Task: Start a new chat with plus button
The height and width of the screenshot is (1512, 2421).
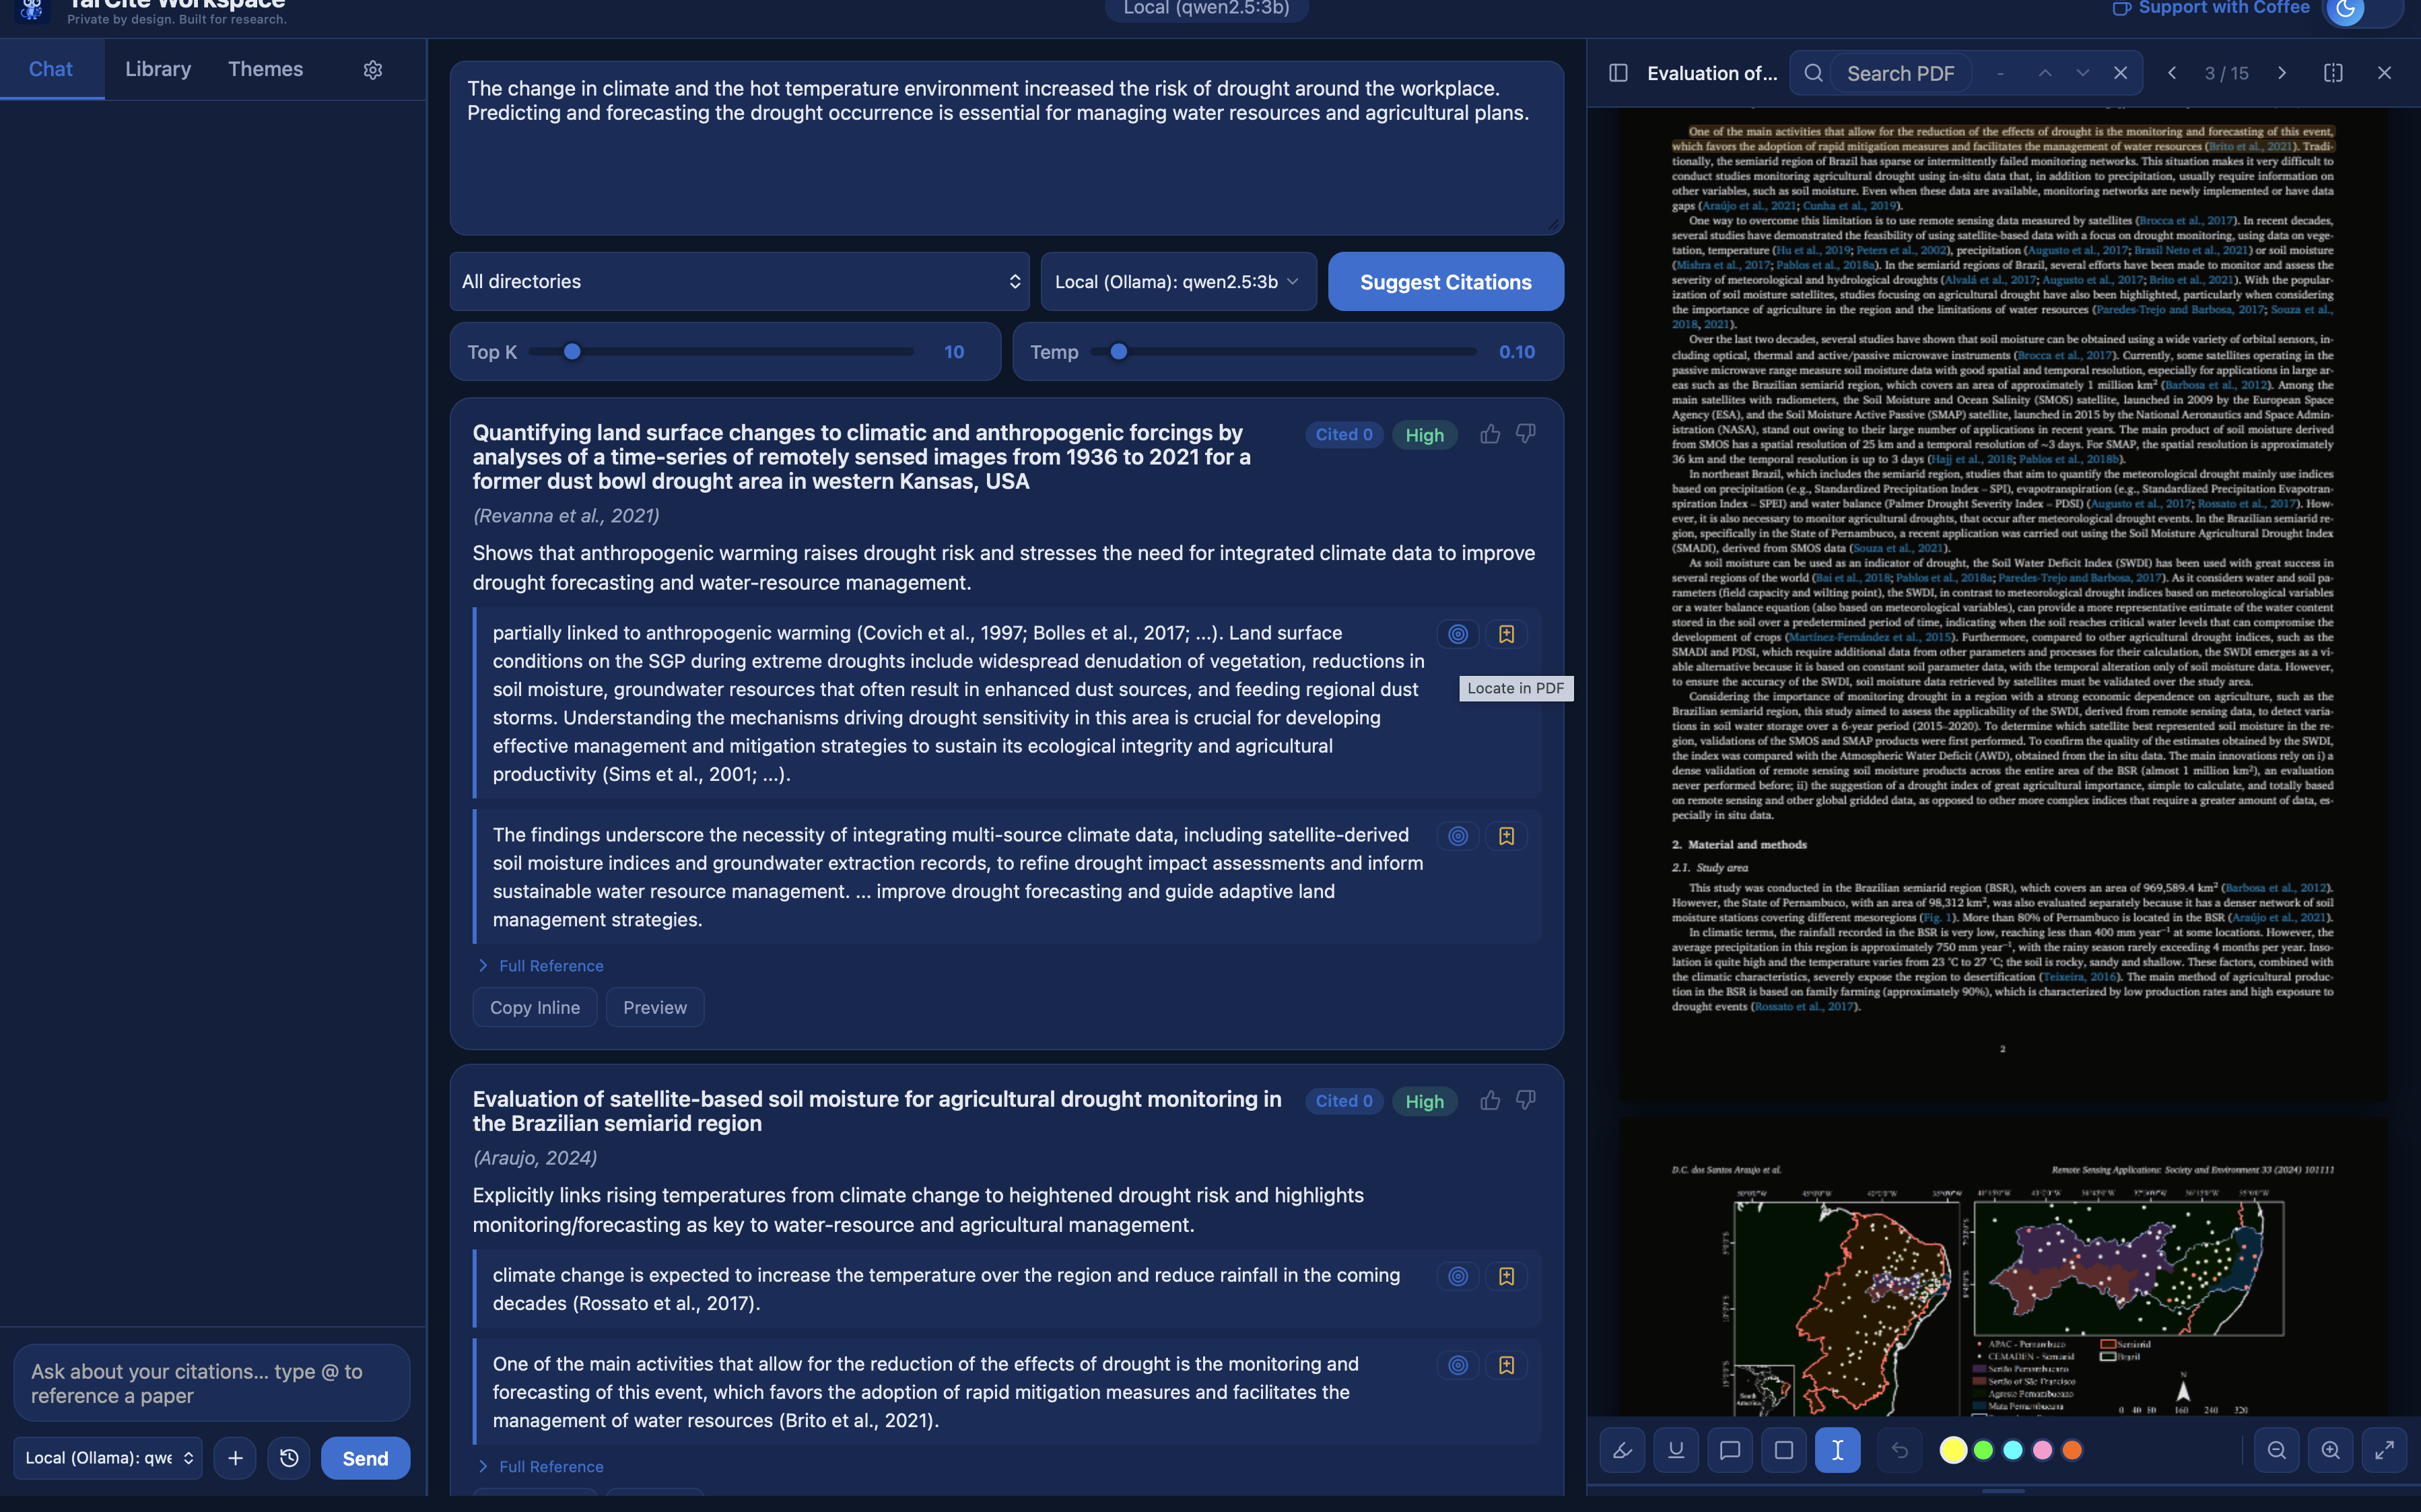Action: tap(235, 1458)
